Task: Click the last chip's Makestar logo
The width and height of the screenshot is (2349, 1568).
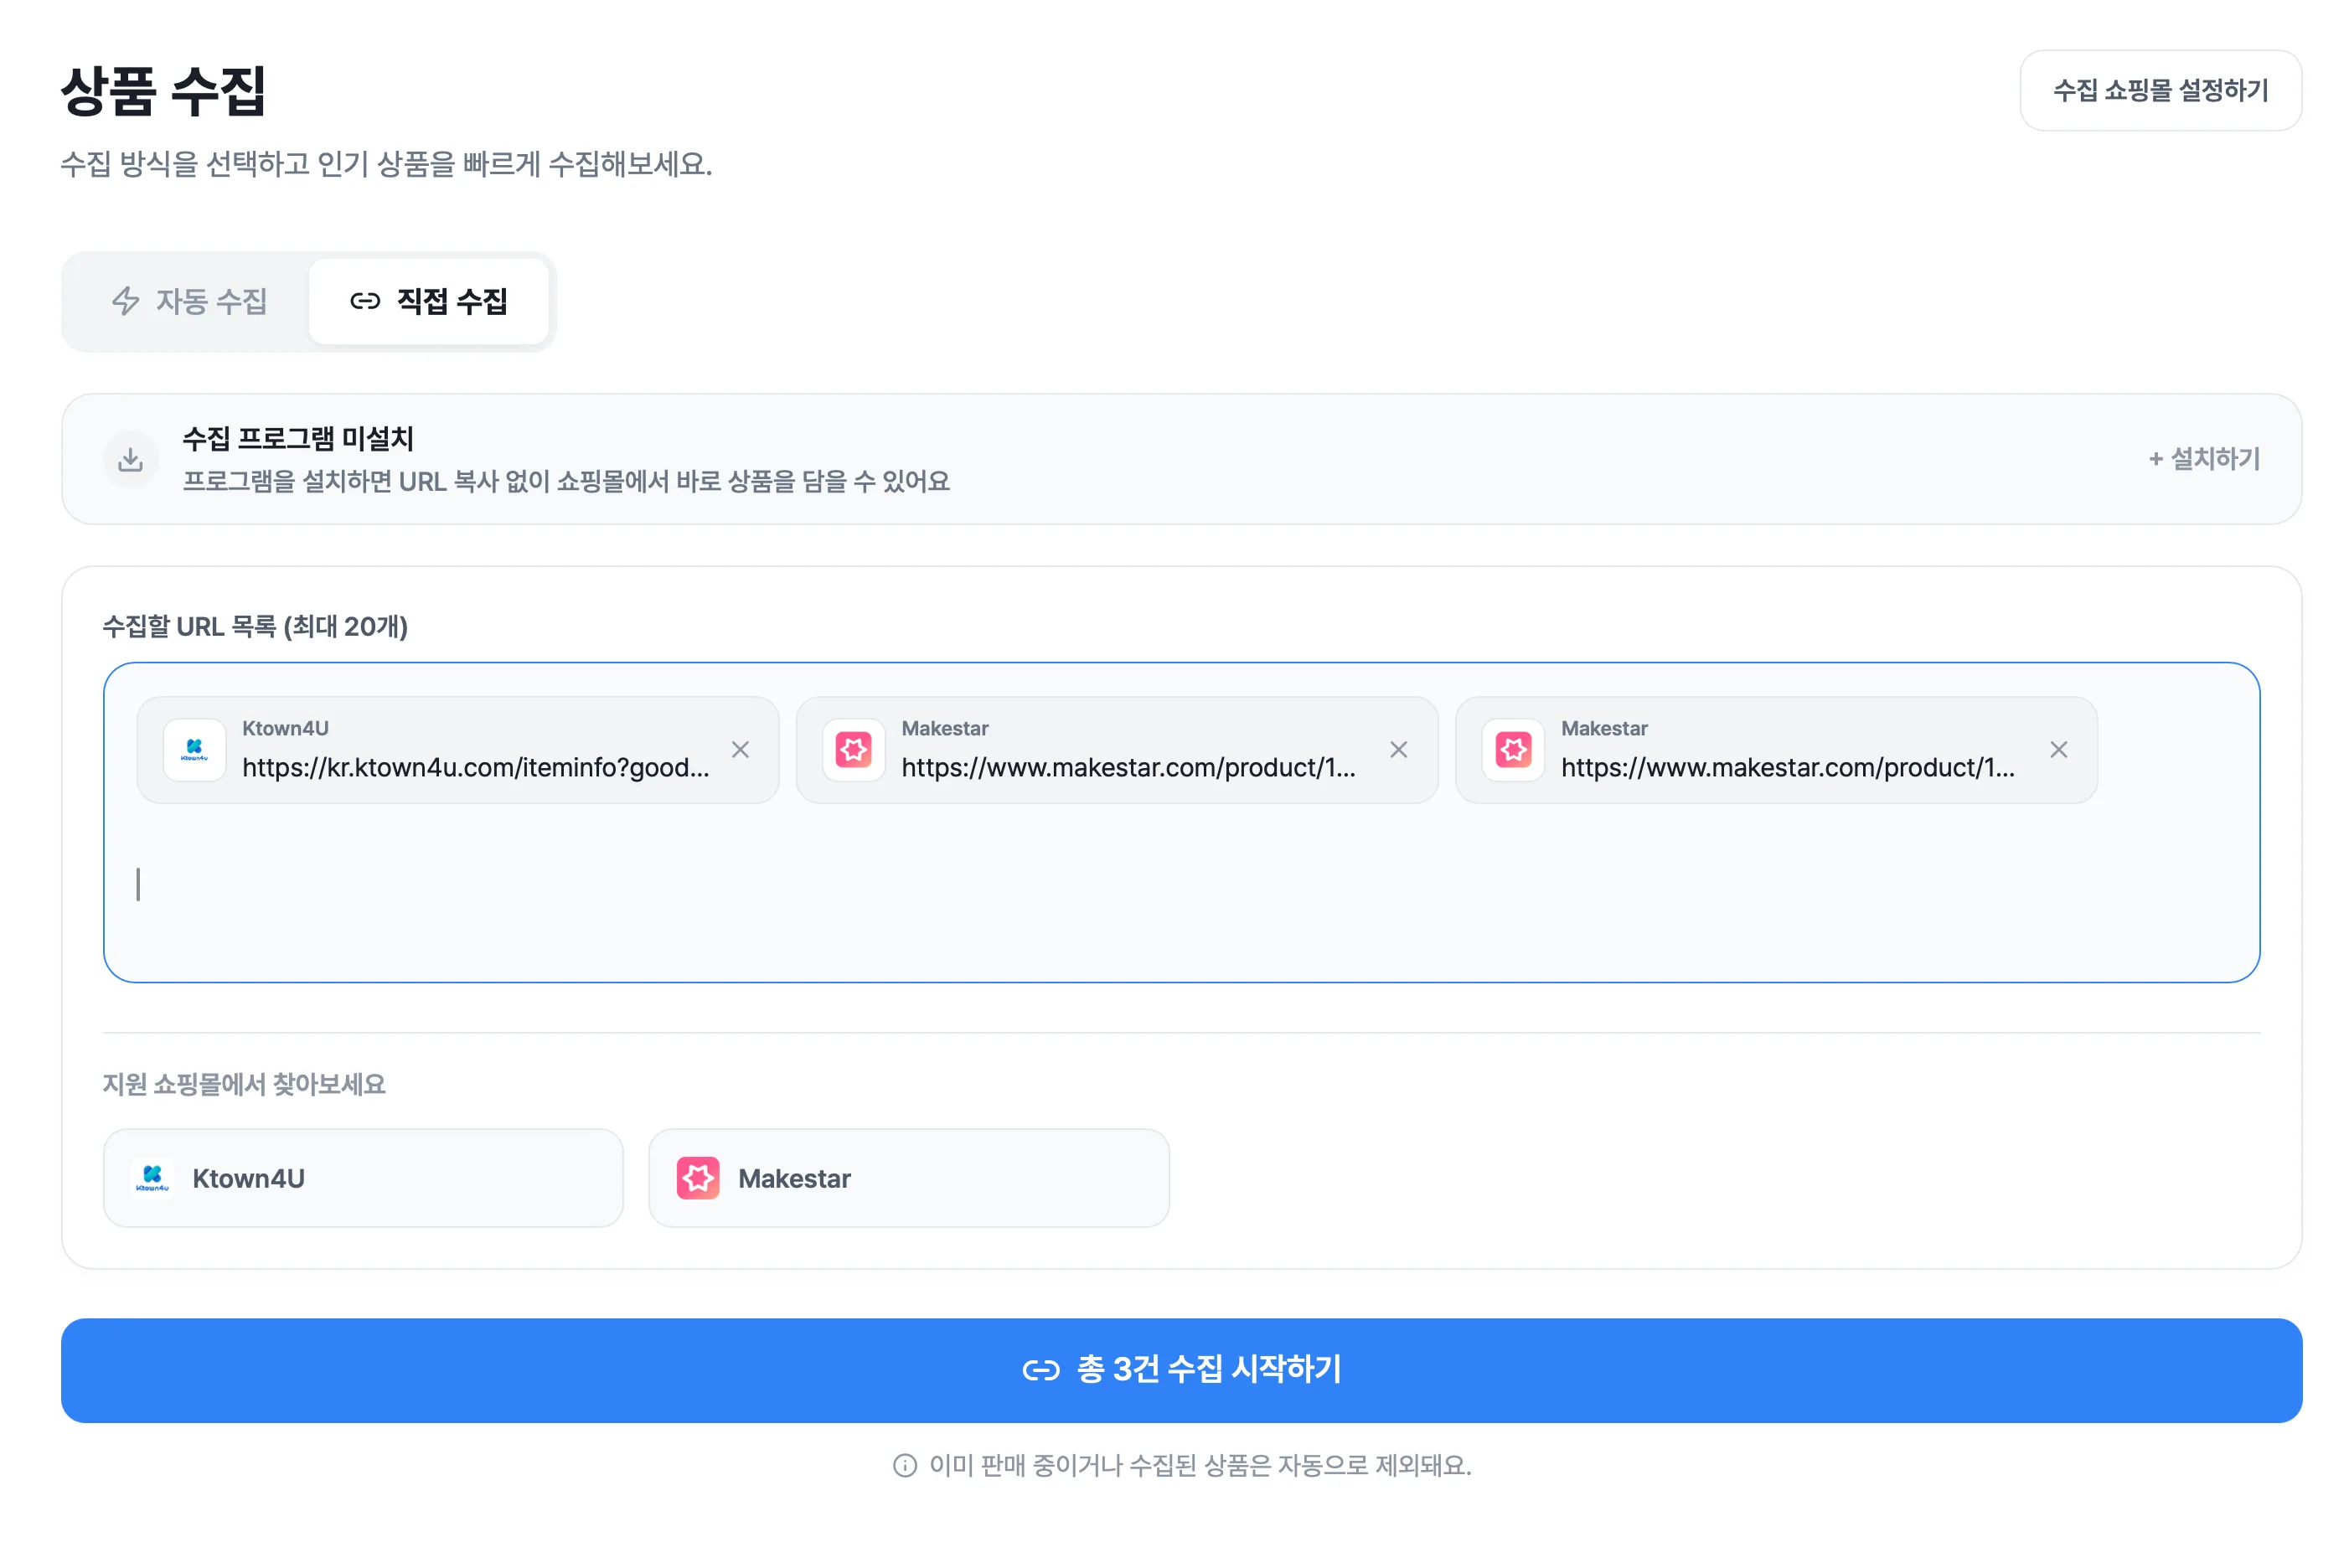Action: coord(1512,749)
